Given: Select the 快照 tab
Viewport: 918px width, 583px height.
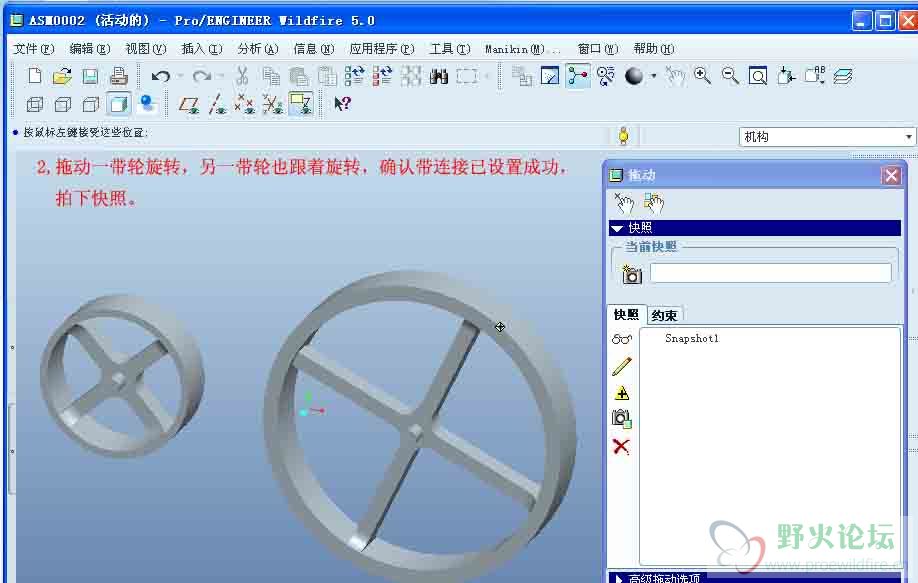Looking at the screenshot, I should coord(626,315).
